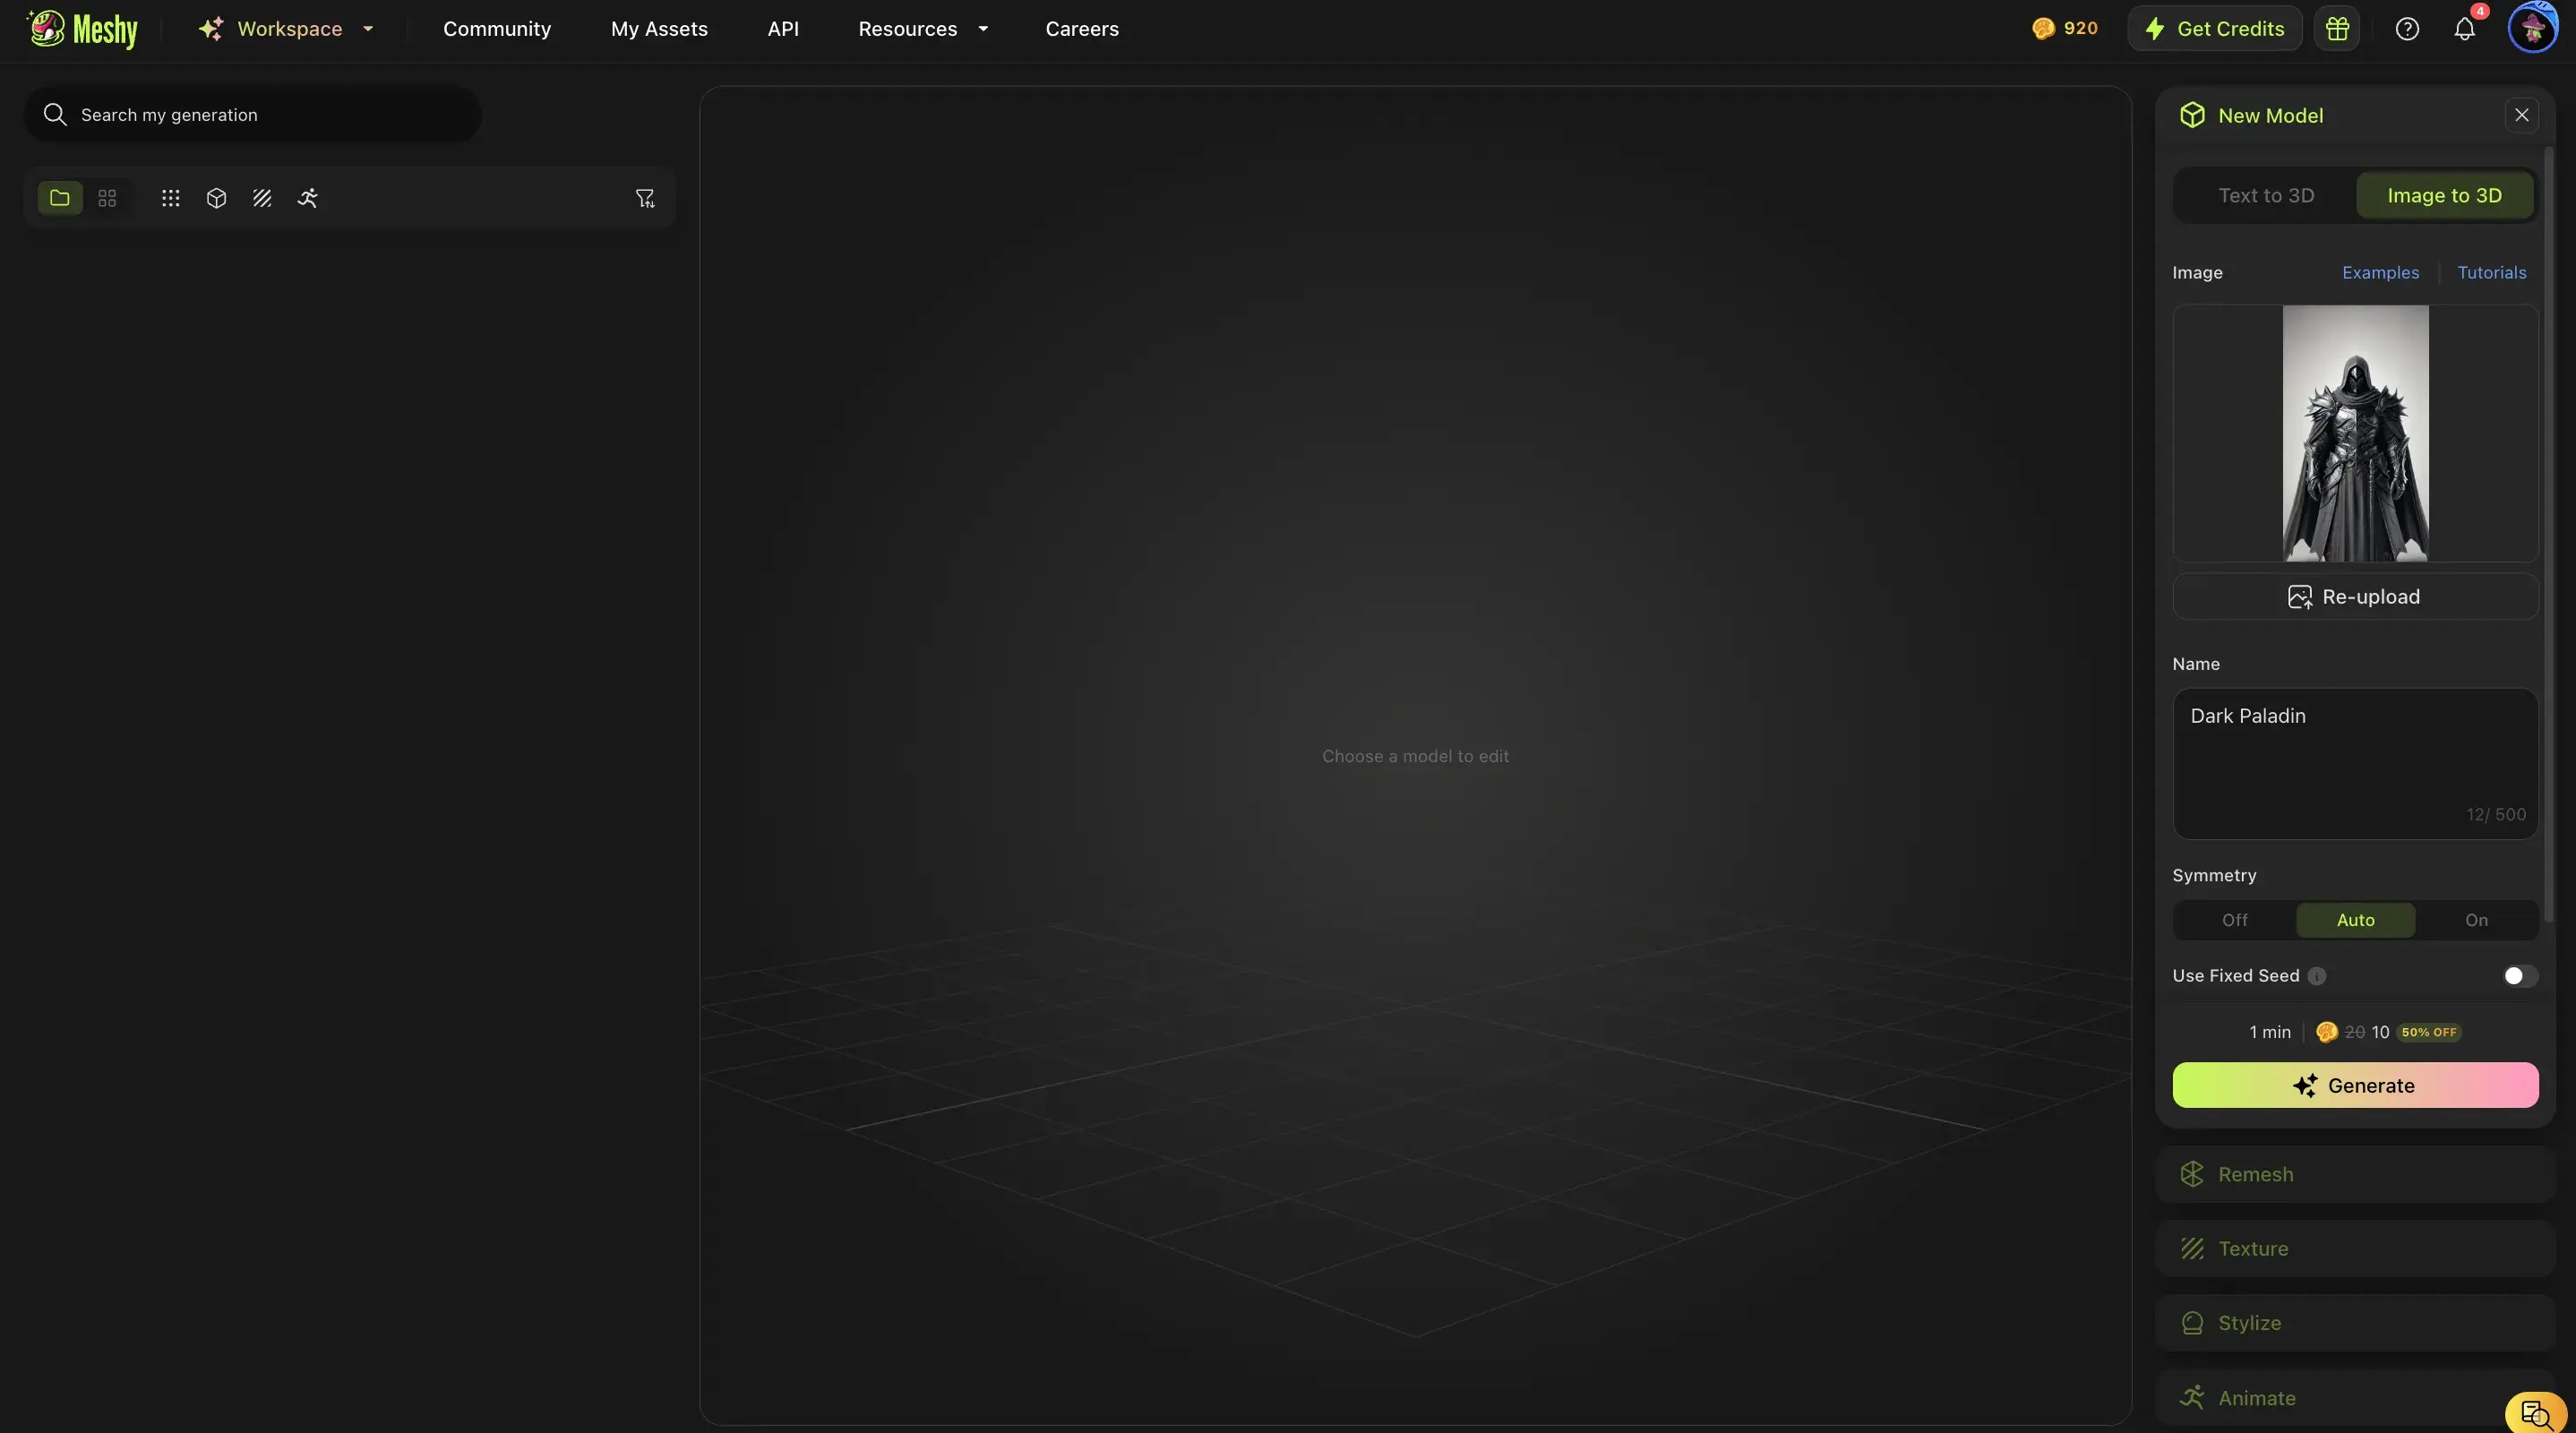Open the gift rewards icon
The width and height of the screenshot is (2576, 1433).
pos(2337,29)
